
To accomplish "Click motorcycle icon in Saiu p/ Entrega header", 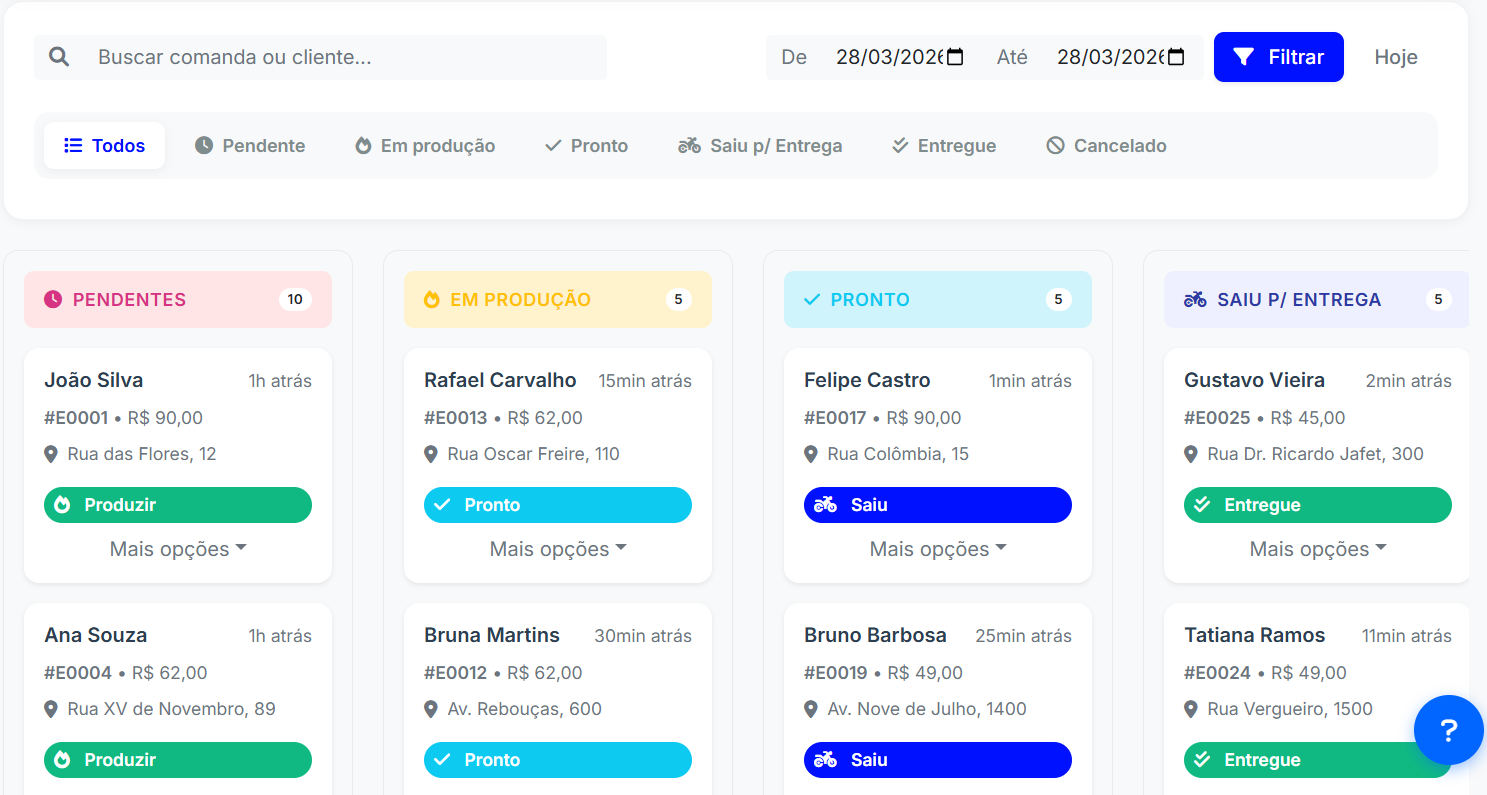I will [x=1195, y=299].
